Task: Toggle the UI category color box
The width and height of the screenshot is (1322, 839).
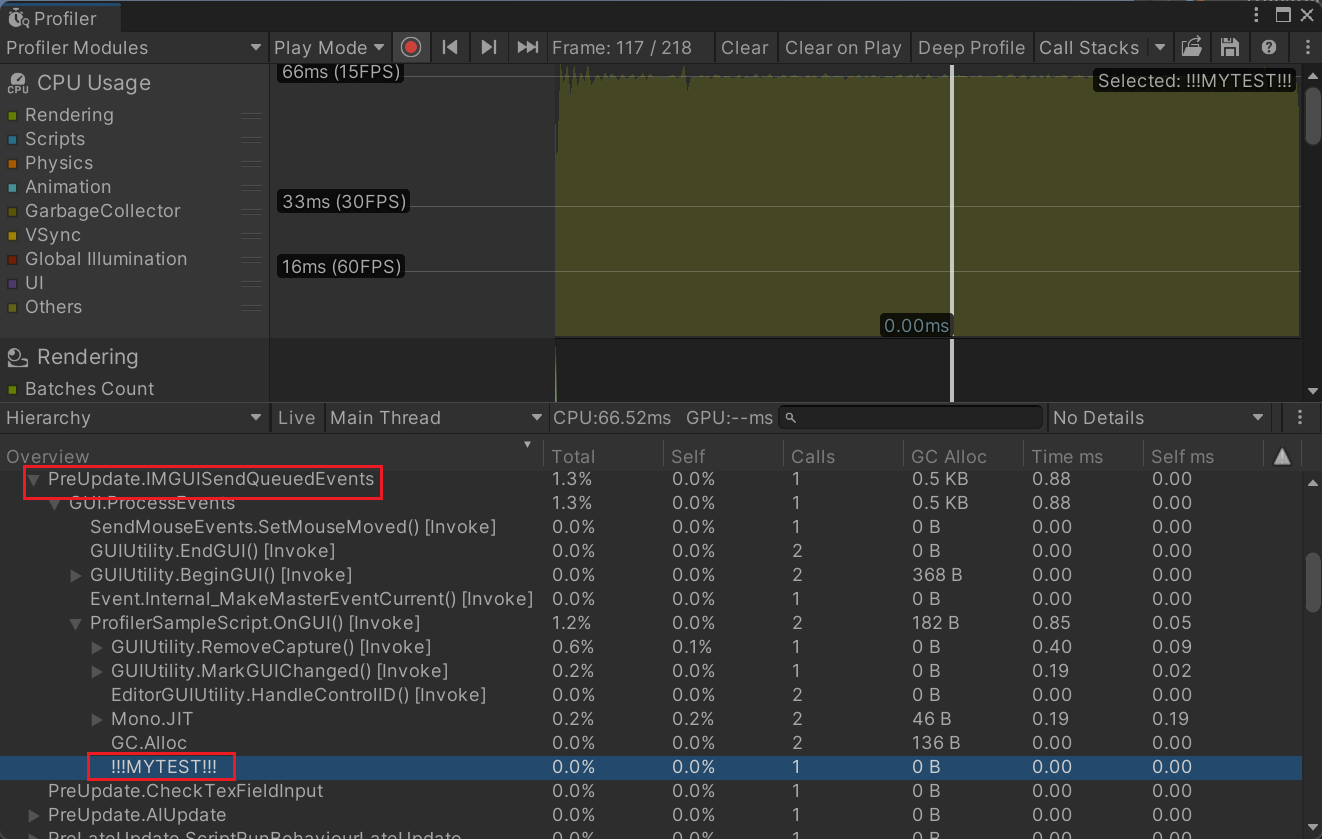Action: pyautogui.click(x=12, y=284)
